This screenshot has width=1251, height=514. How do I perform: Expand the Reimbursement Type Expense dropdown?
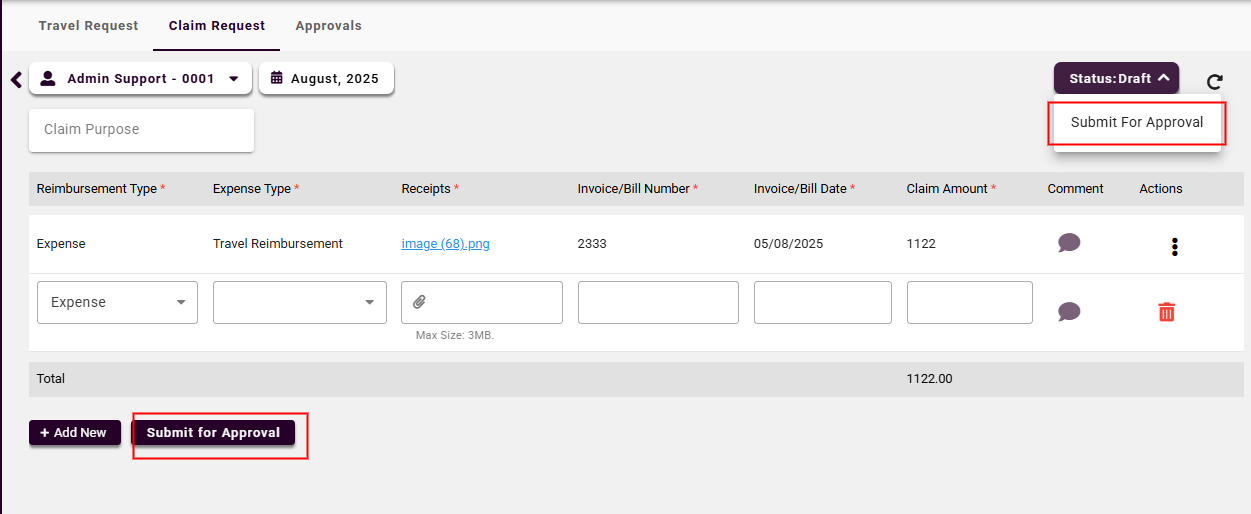(x=117, y=302)
